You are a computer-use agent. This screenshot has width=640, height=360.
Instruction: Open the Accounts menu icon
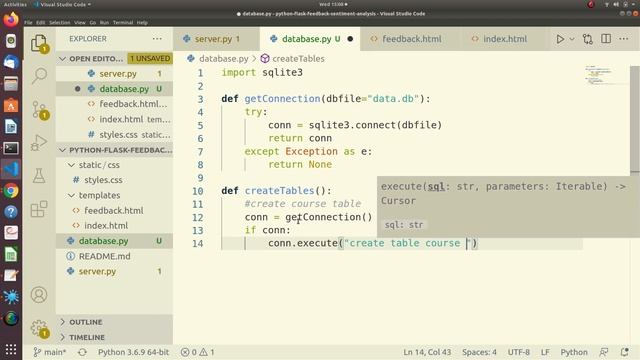[39, 295]
